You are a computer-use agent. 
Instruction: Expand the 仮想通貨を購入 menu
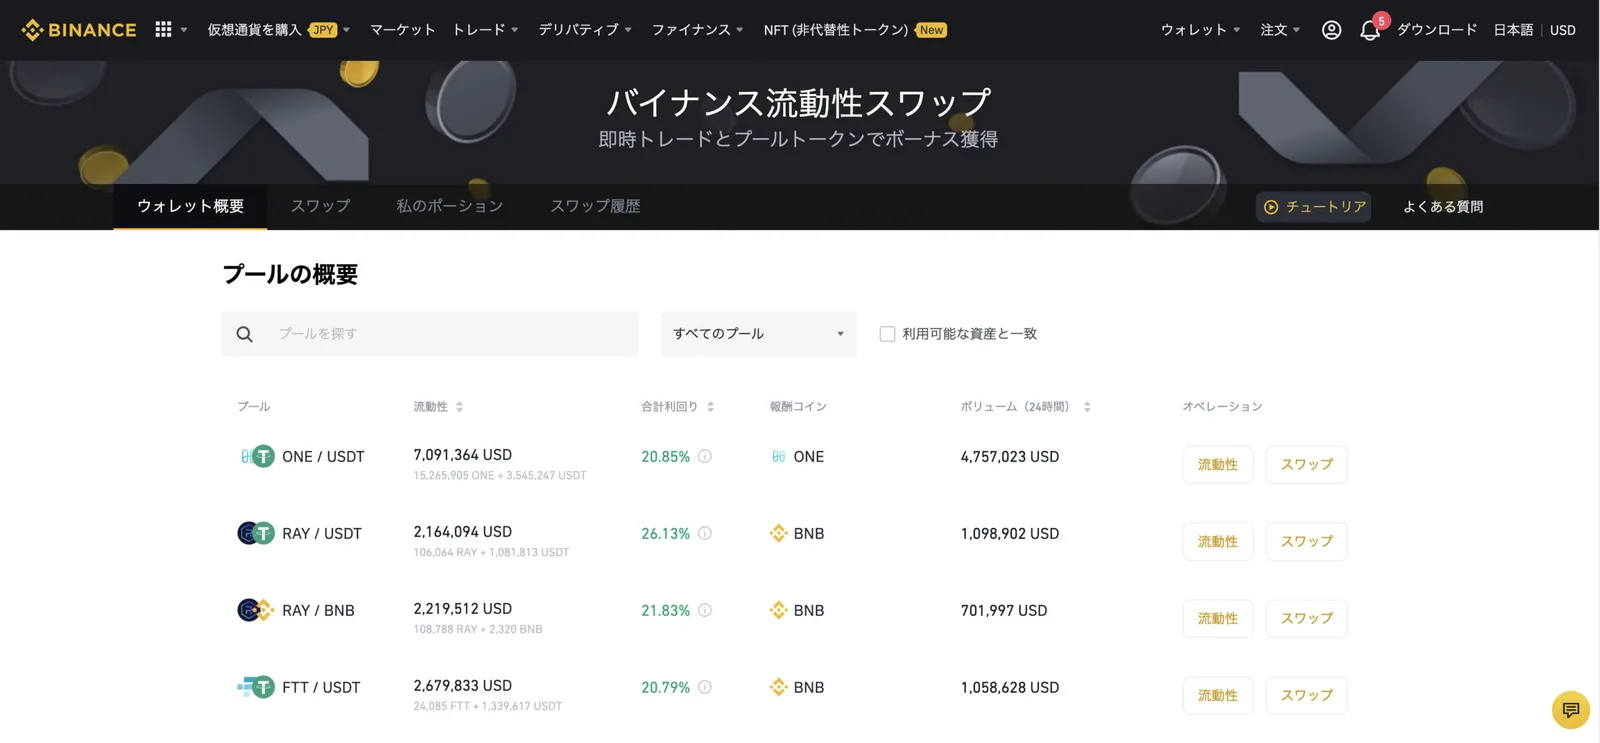pyautogui.click(x=279, y=30)
